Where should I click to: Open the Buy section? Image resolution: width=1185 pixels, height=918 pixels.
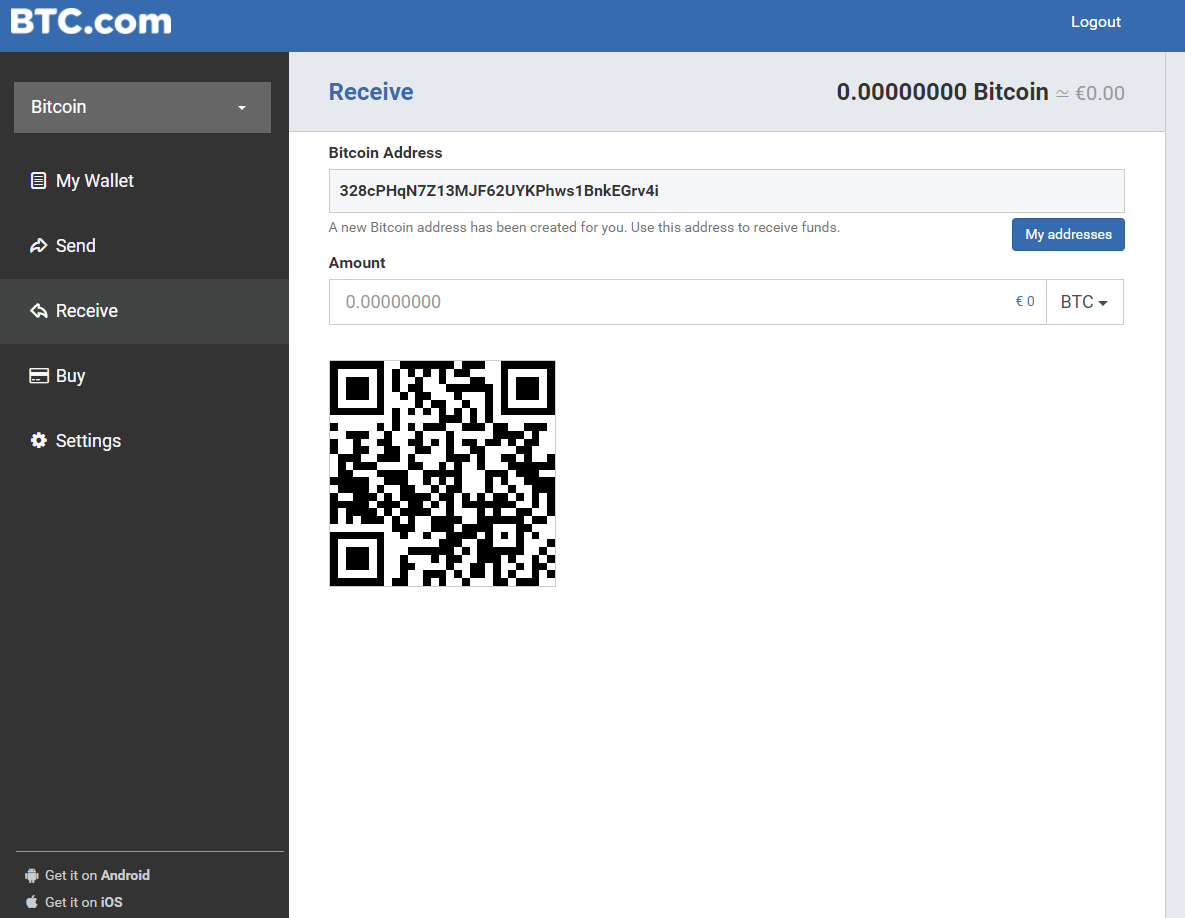pos(144,376)
